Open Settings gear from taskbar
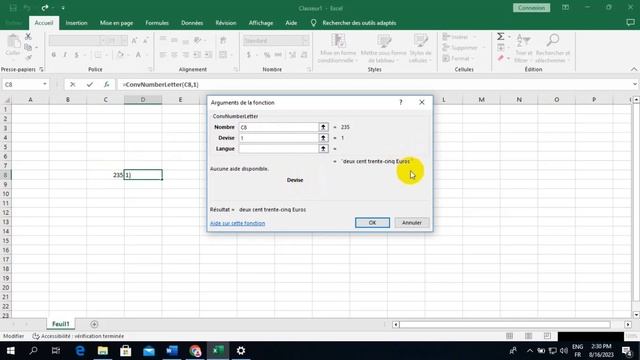 pyautogui.click(x=241, y=351)
